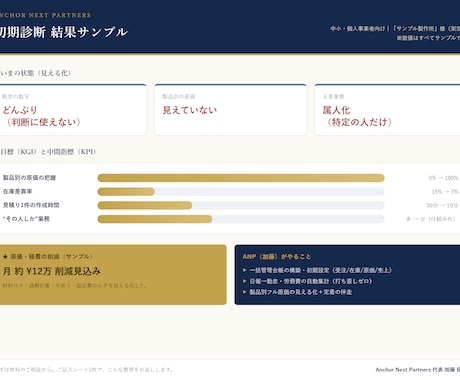Select the 製品別フル原価の見える化＋定着の伴走 list item
Image resolution: width=460 pixels, height=380 pixels.
point(301,292)
